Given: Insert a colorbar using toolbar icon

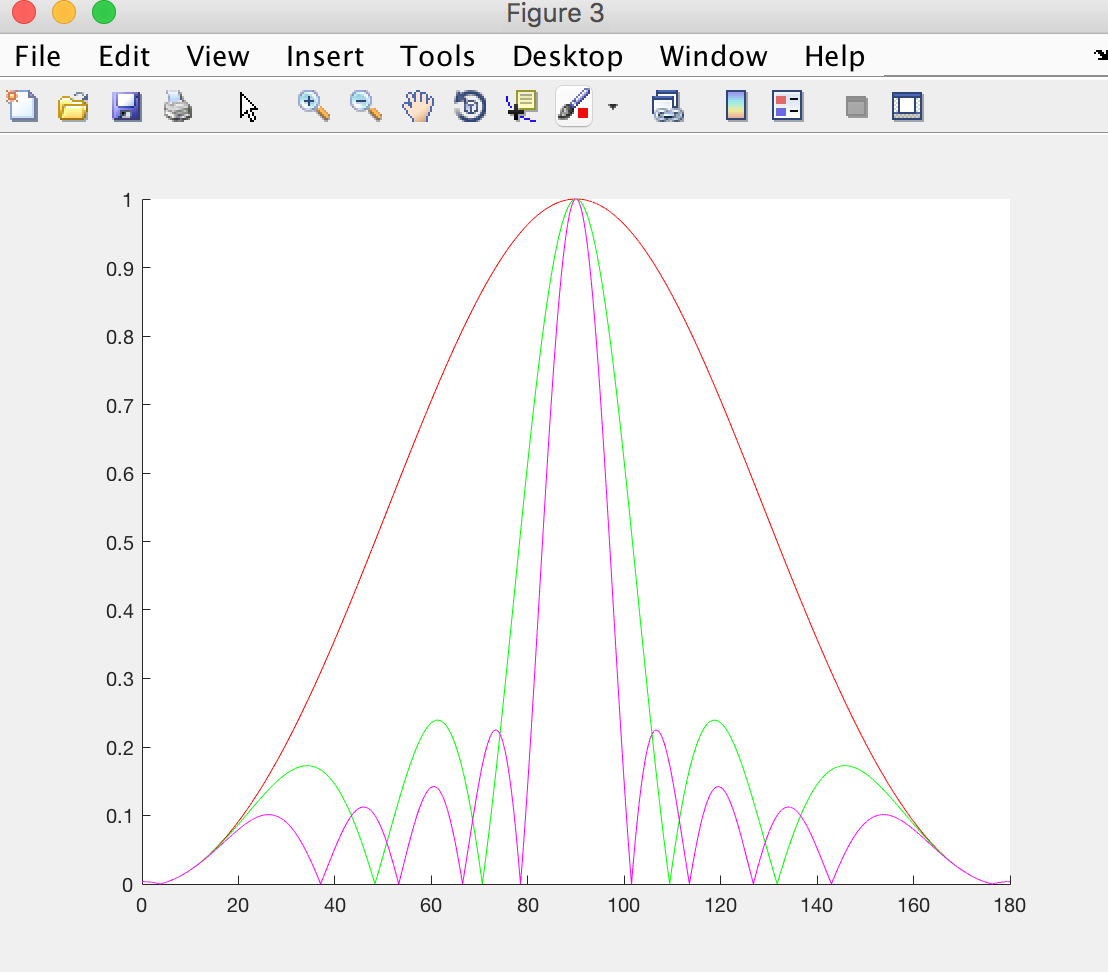Looking at the screenshot, I should [736, 105].
